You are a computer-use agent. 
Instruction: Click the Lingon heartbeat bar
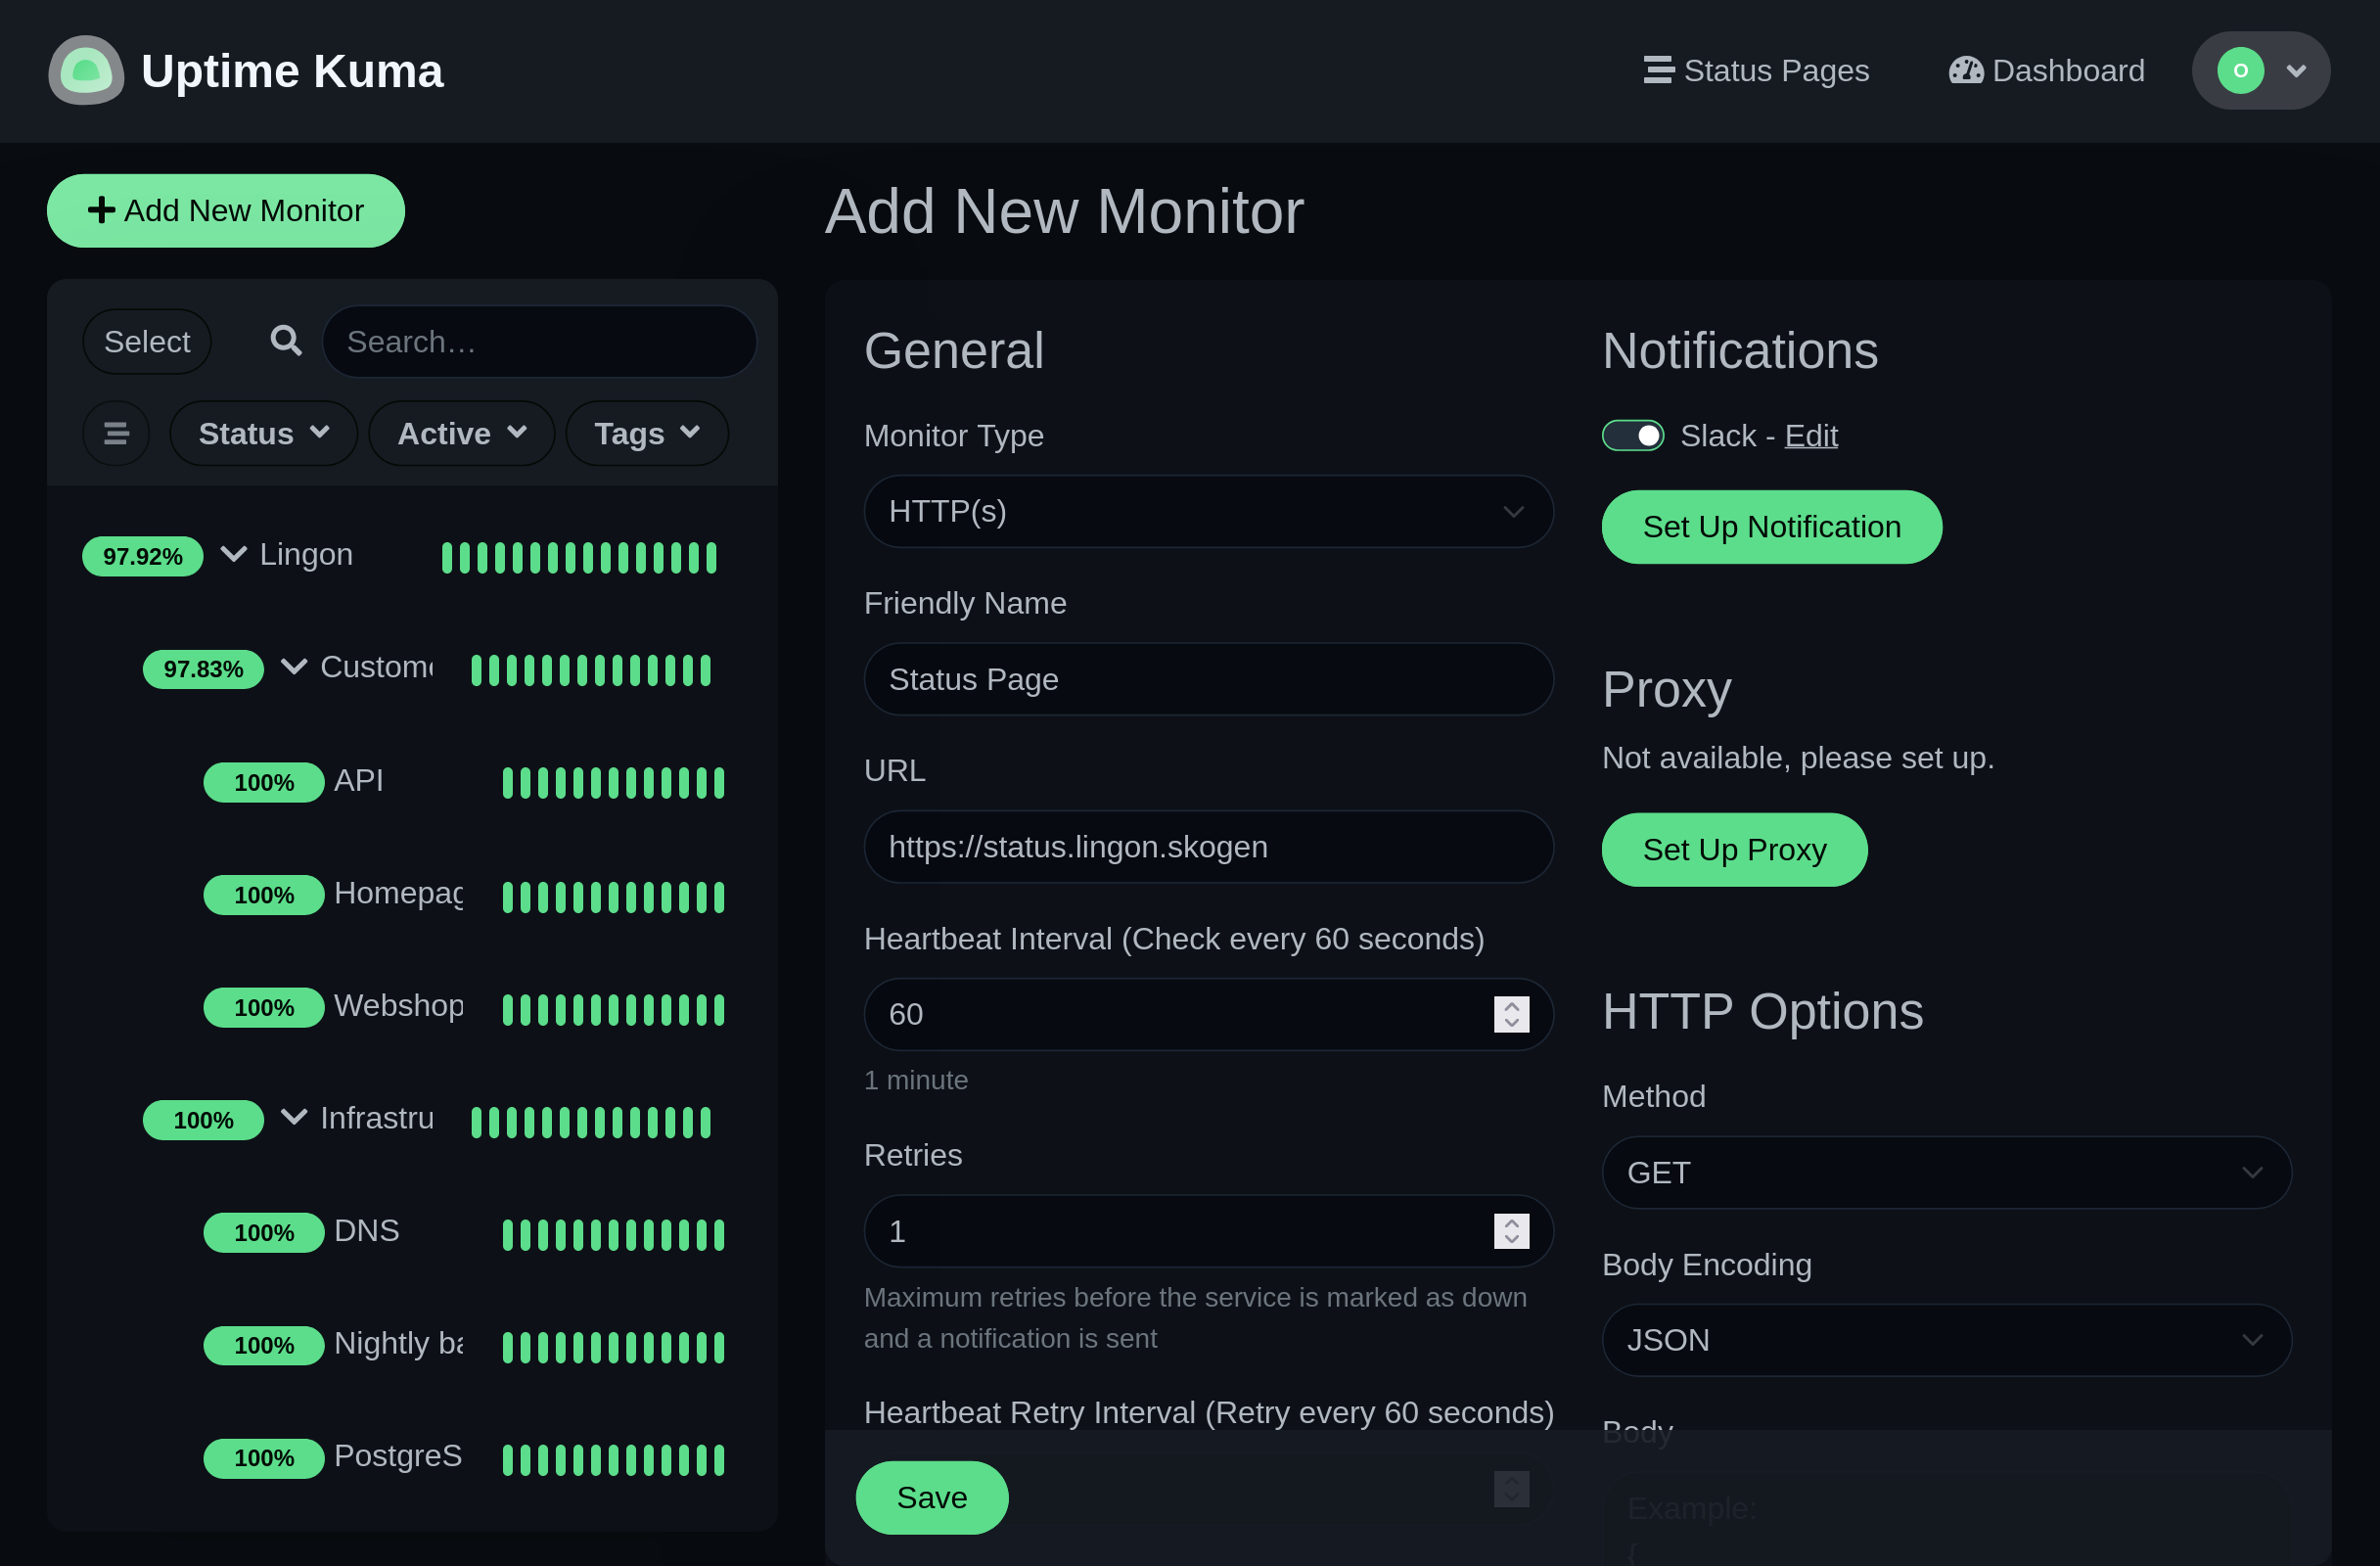click(x=579, y=557)
